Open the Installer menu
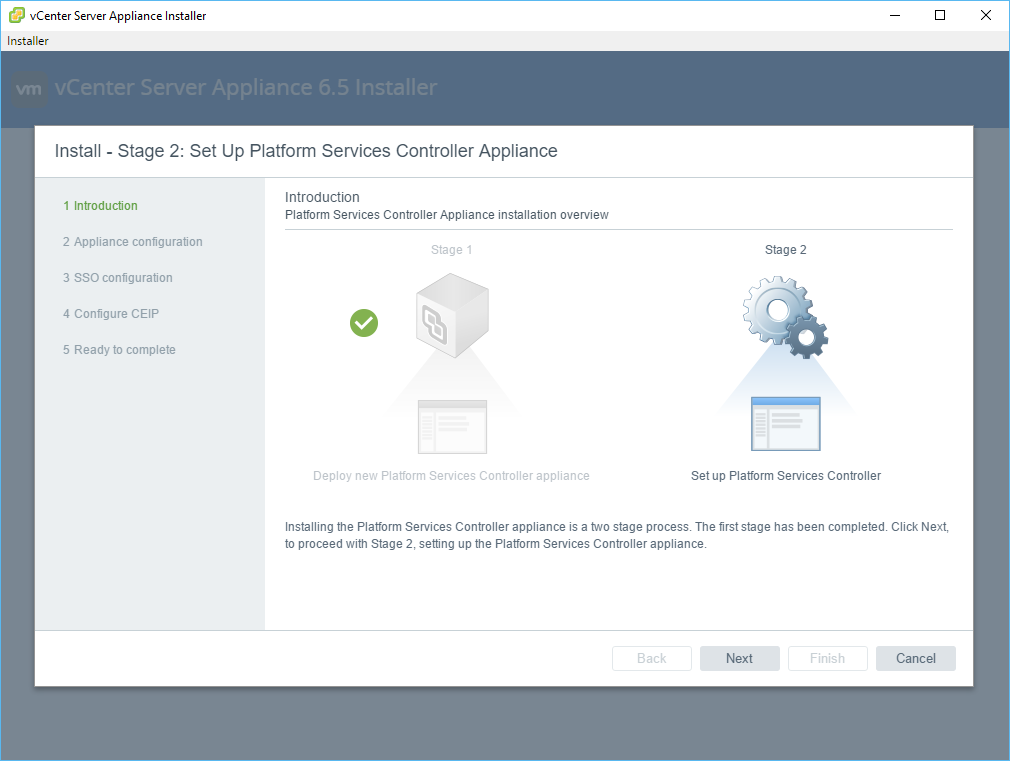 pos(28,41)
